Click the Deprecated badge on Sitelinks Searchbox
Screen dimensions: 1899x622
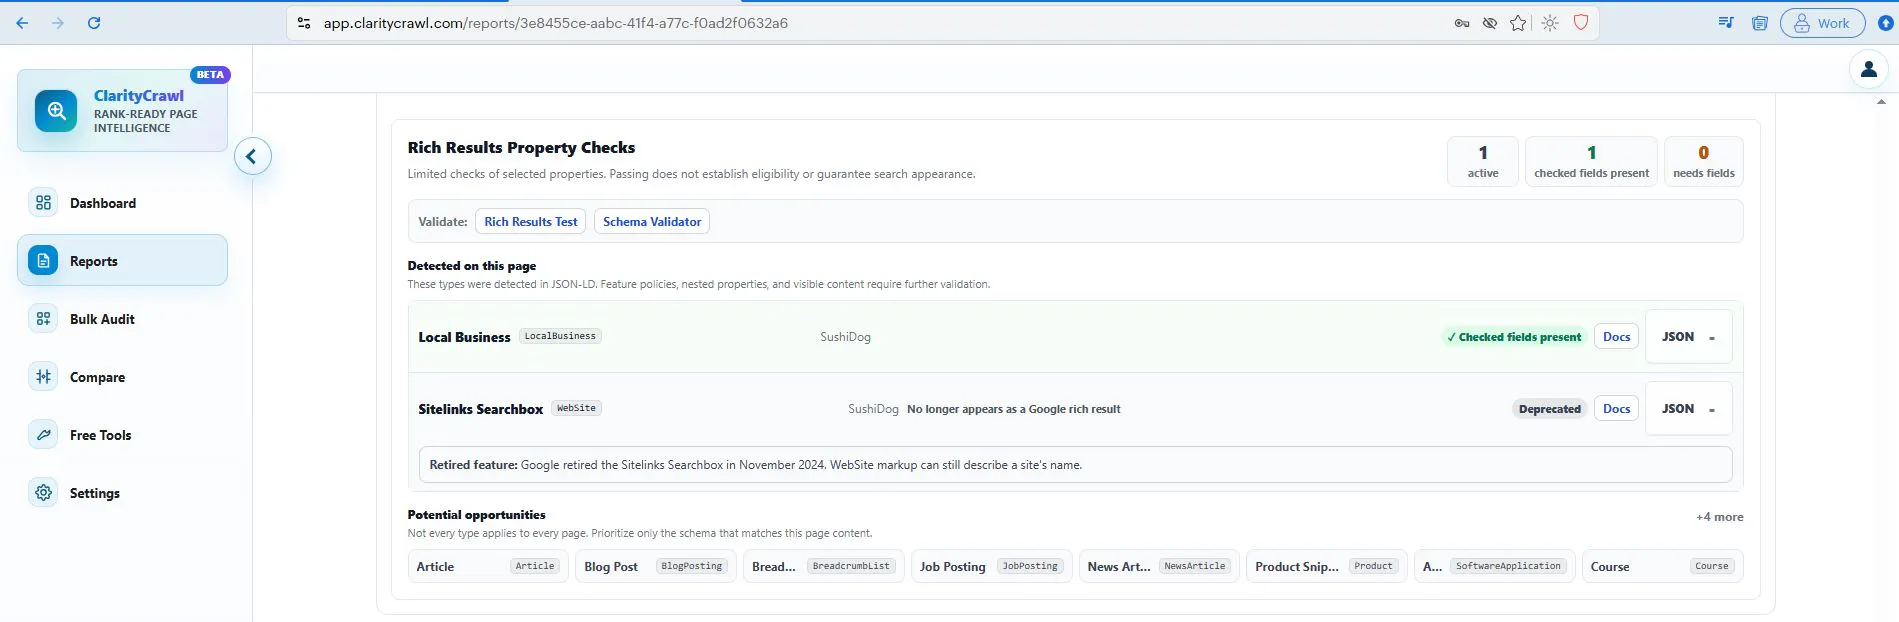coord(1549,409)
